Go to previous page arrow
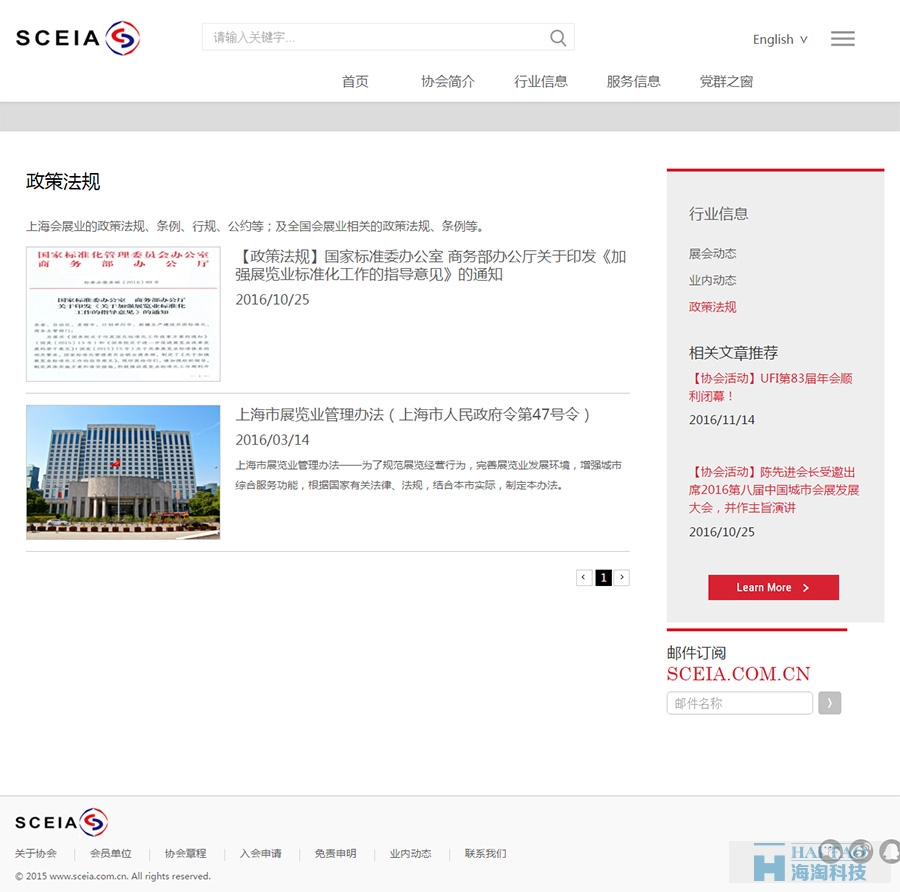This screenshot has width=900, height=892. coord(583,577)
